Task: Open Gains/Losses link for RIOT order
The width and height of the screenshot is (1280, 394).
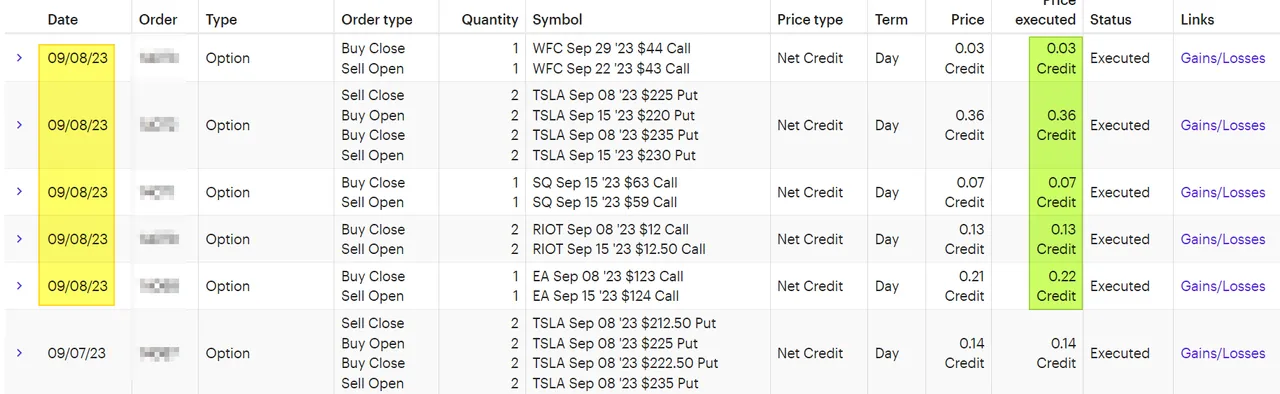Action: click(1222, 239)
